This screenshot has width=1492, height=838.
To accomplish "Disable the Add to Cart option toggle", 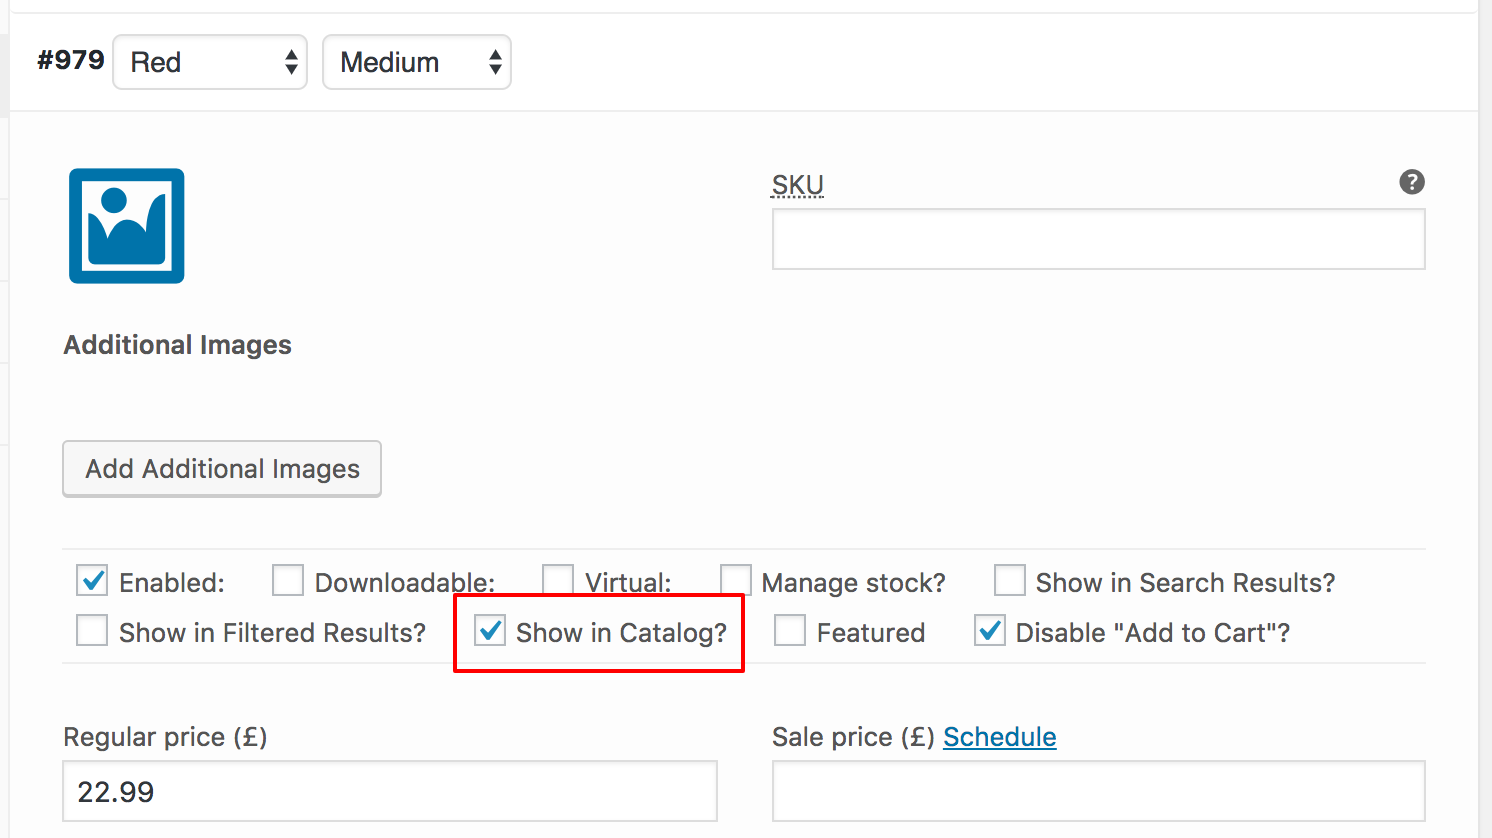I will pos(989,630).
